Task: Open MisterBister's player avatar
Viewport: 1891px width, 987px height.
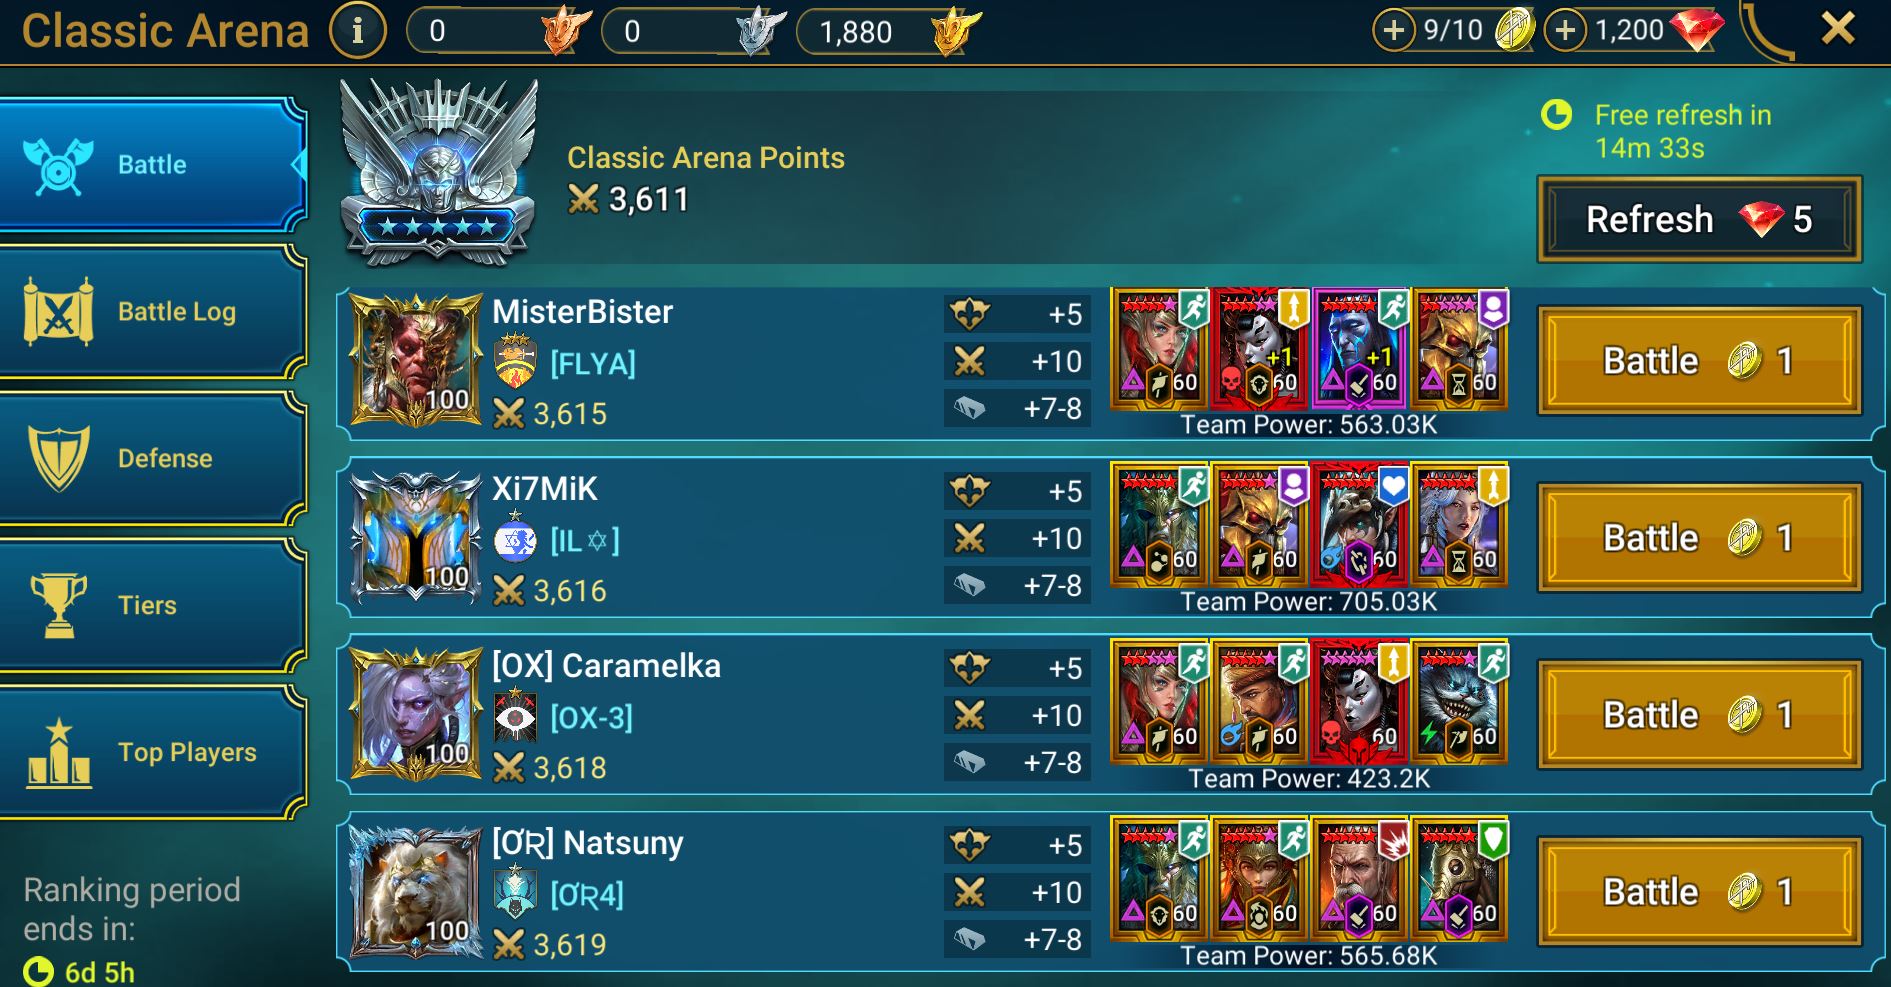Action: (x=416, y=360)
